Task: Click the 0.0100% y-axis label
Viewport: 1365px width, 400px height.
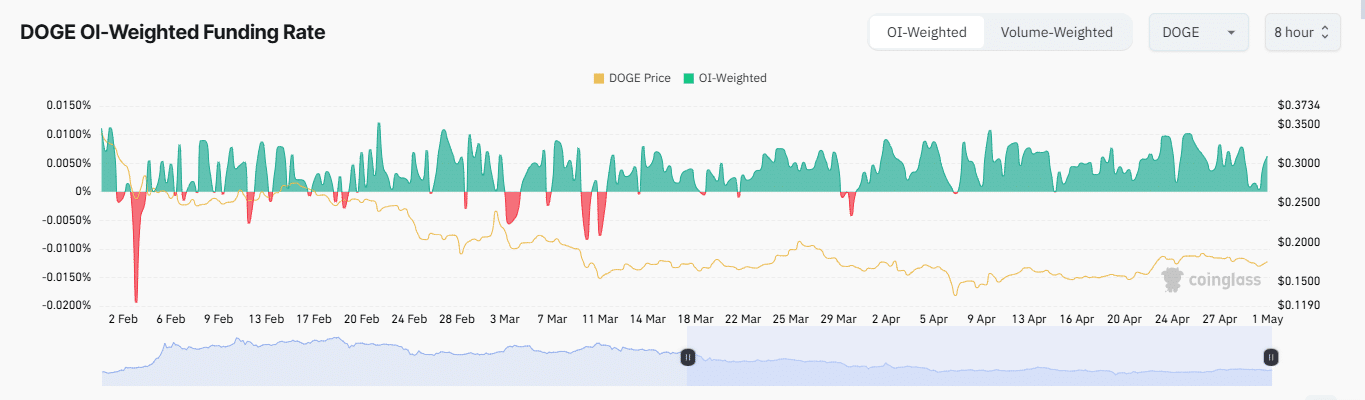Action: tap(69, 134)
